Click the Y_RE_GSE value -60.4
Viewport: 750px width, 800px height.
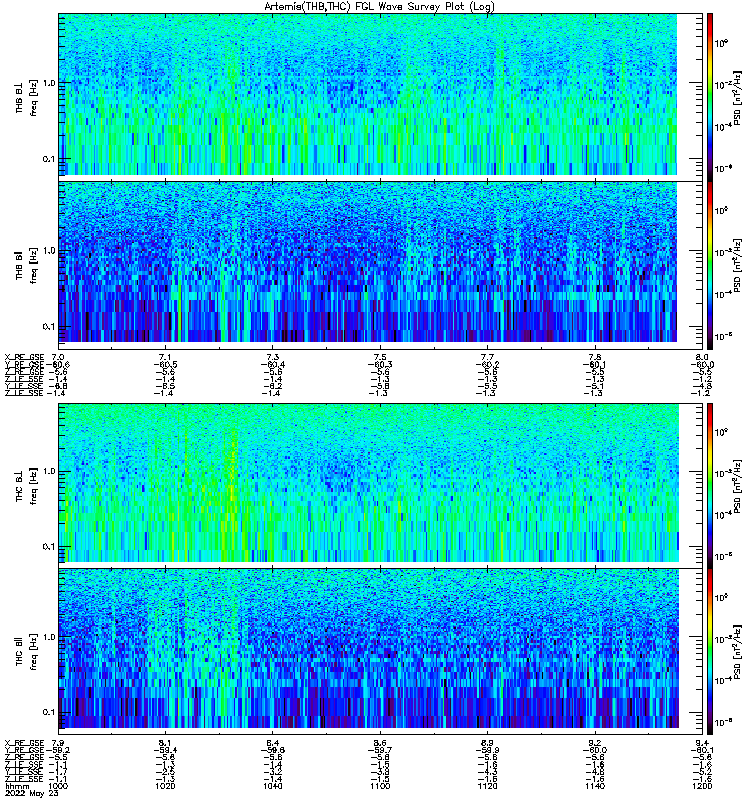tap(272, 364)
